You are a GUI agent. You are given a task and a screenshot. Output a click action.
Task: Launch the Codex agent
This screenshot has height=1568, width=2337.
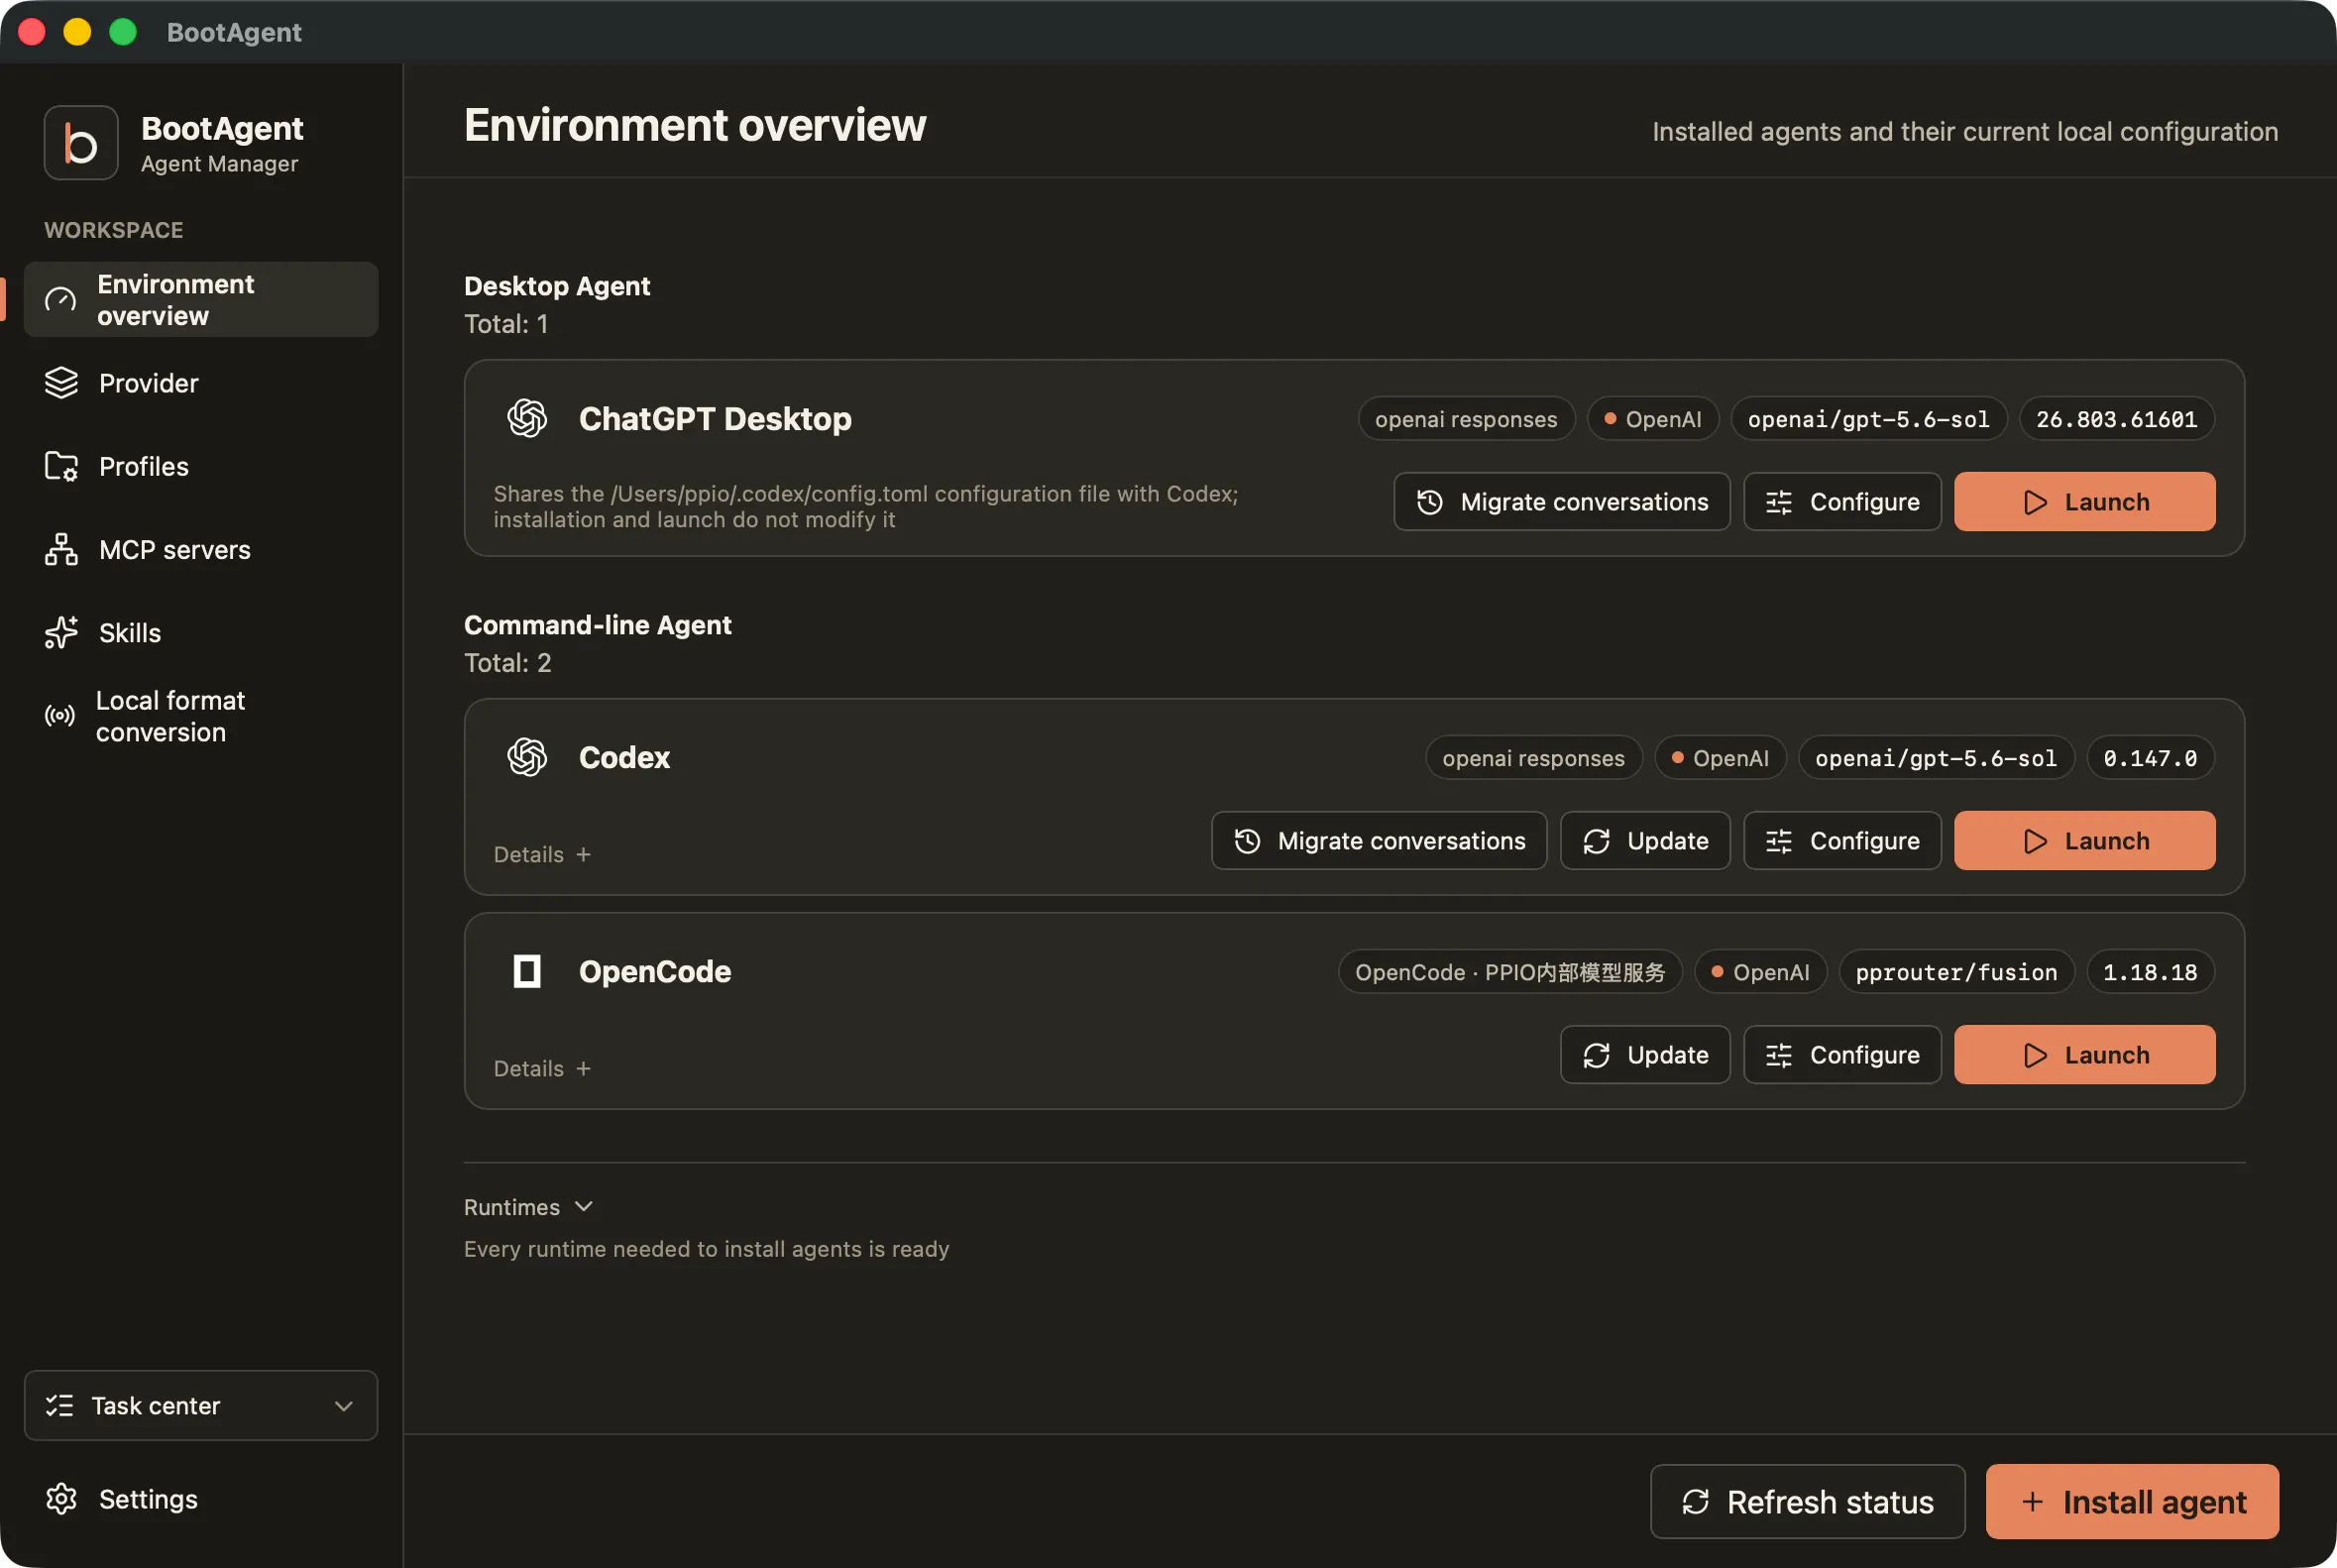(x=2085, y=841)
